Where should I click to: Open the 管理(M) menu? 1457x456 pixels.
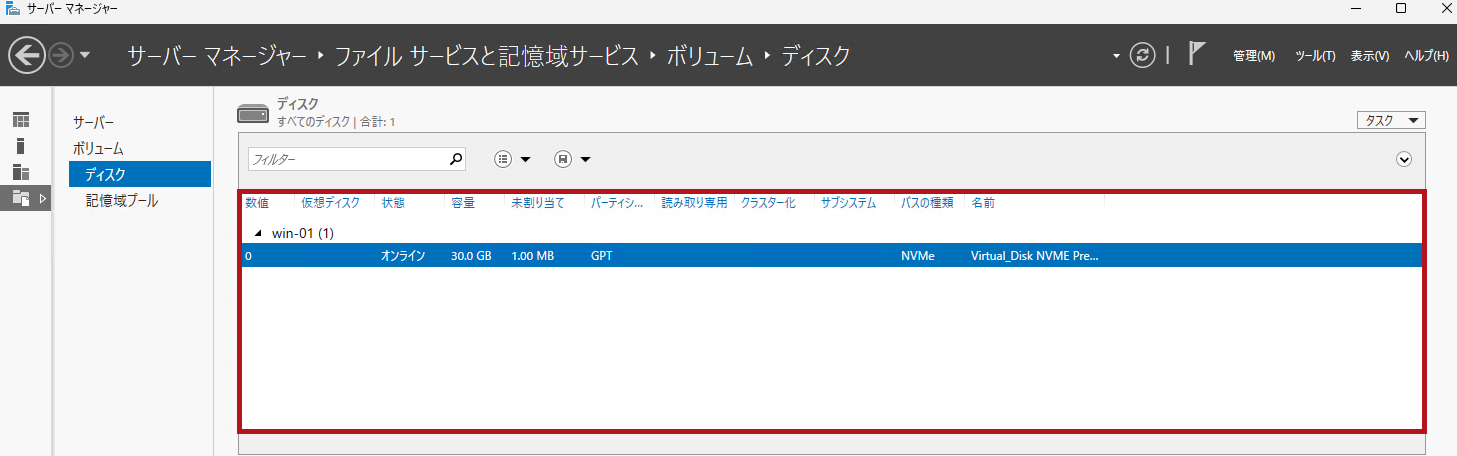1253,56
